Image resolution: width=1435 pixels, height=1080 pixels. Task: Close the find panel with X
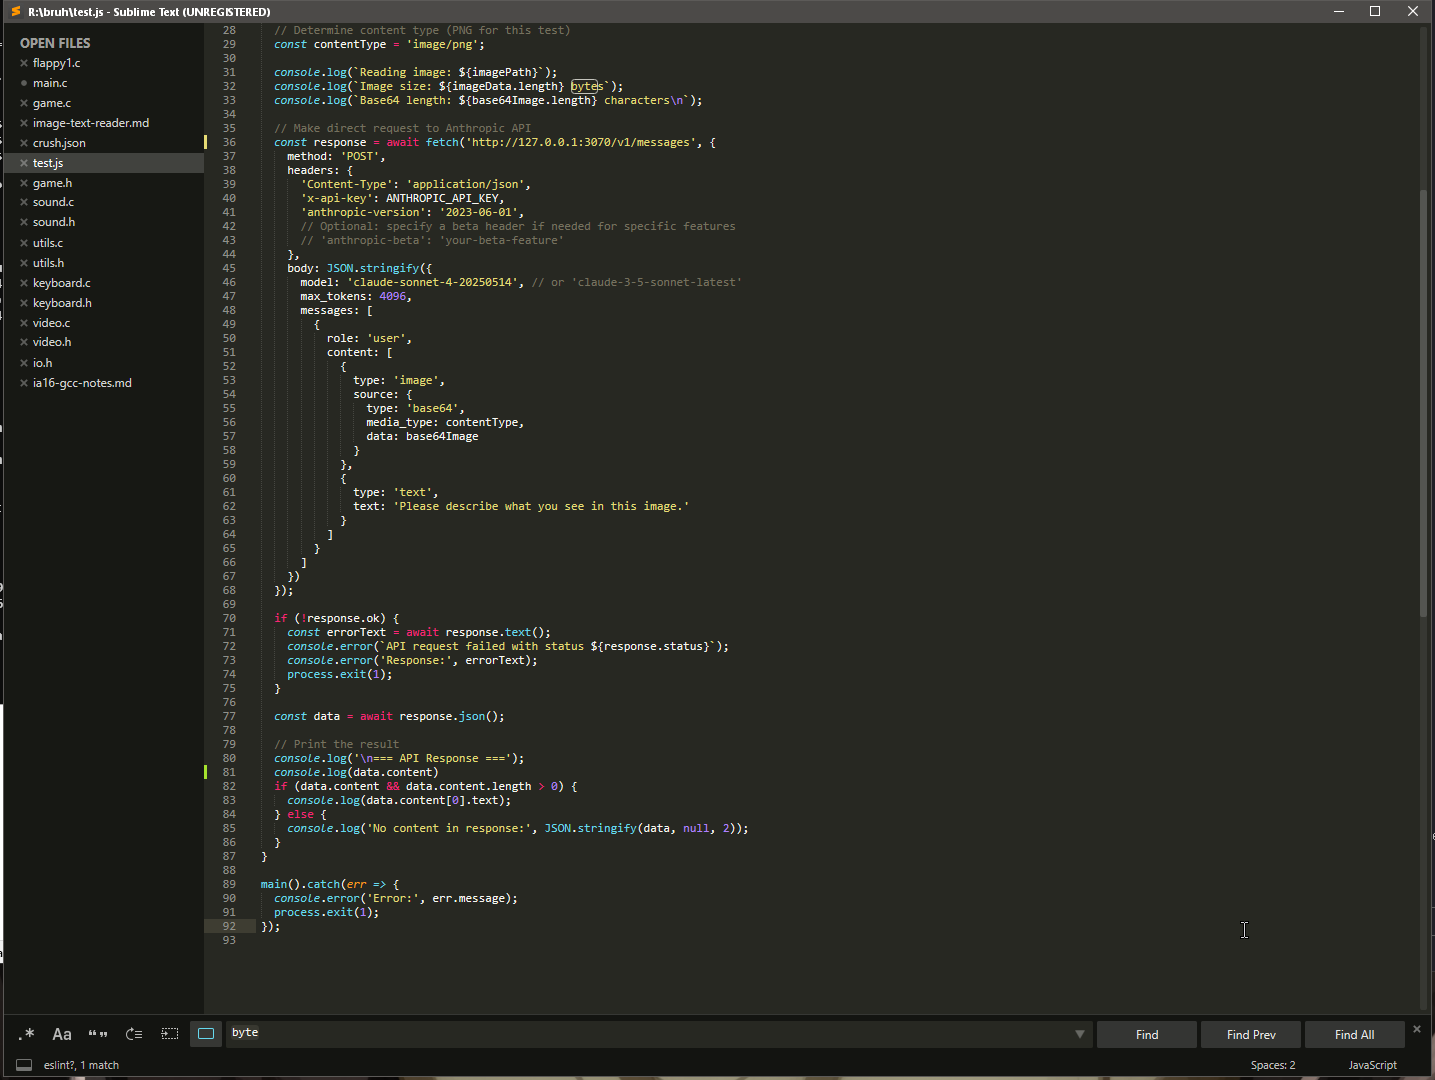(1416, 1029)
